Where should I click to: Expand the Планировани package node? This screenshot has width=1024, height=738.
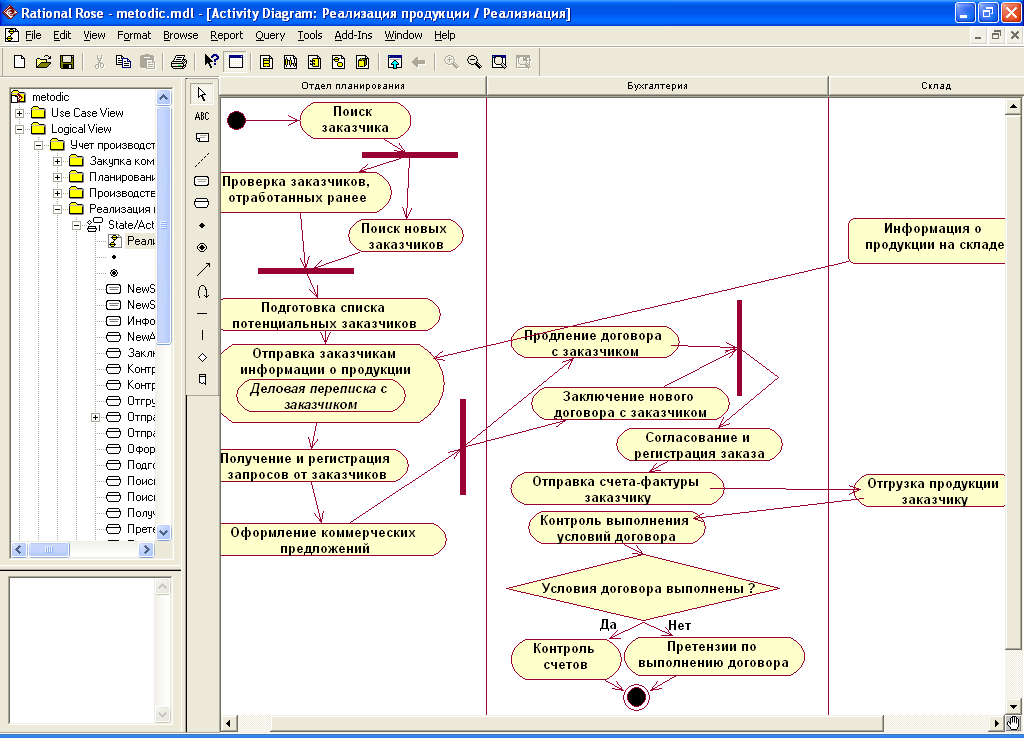point(57,177)
